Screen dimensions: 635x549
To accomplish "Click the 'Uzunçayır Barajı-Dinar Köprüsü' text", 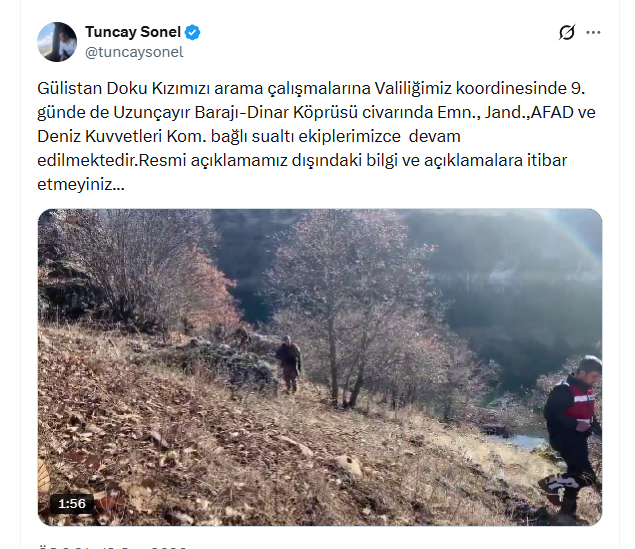I will click(x=235, y=112).
